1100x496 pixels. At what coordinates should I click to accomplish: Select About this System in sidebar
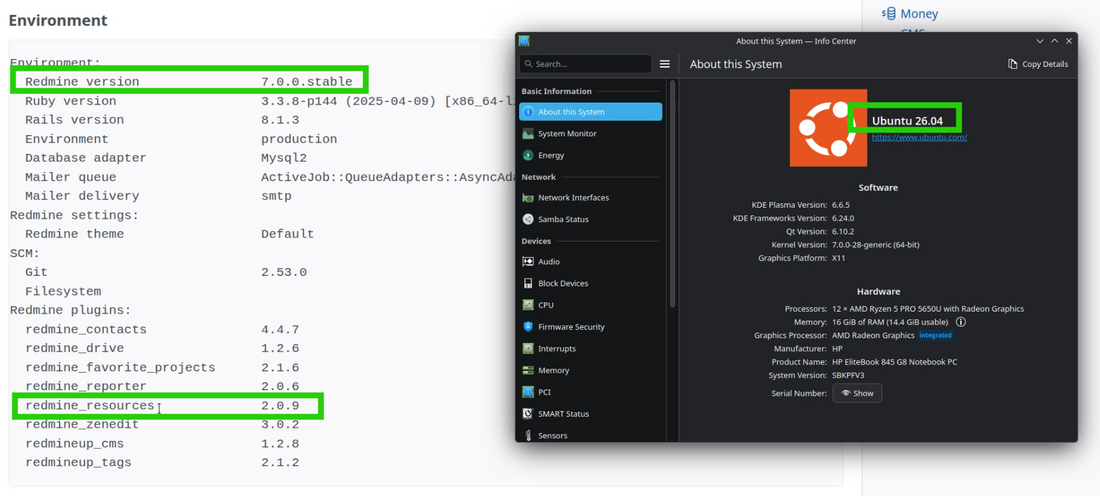(591, 112)
